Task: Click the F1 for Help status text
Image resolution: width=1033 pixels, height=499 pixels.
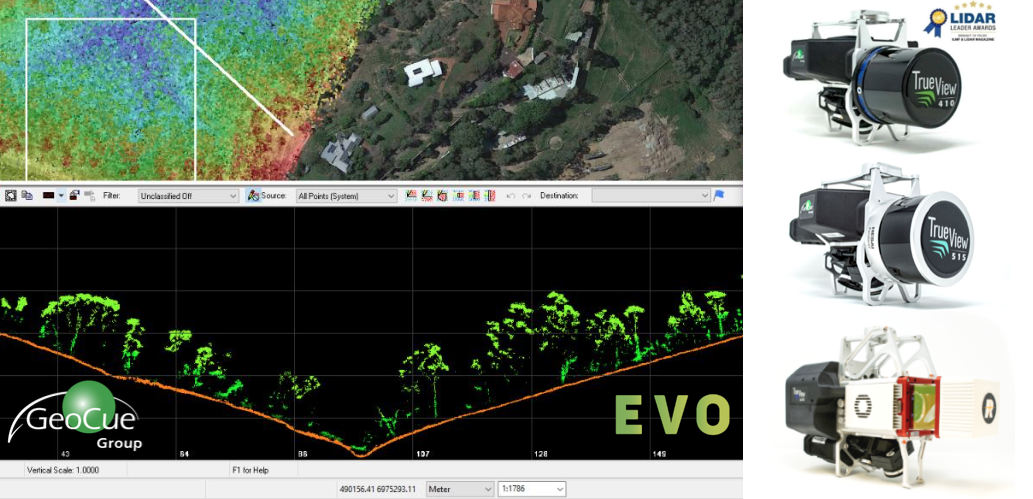Action: (250, 470)
